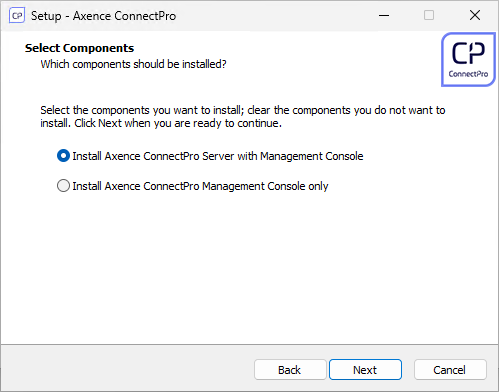Close the Axence ConnectPro setup window
499x392 pixels.
pos(475,15)
